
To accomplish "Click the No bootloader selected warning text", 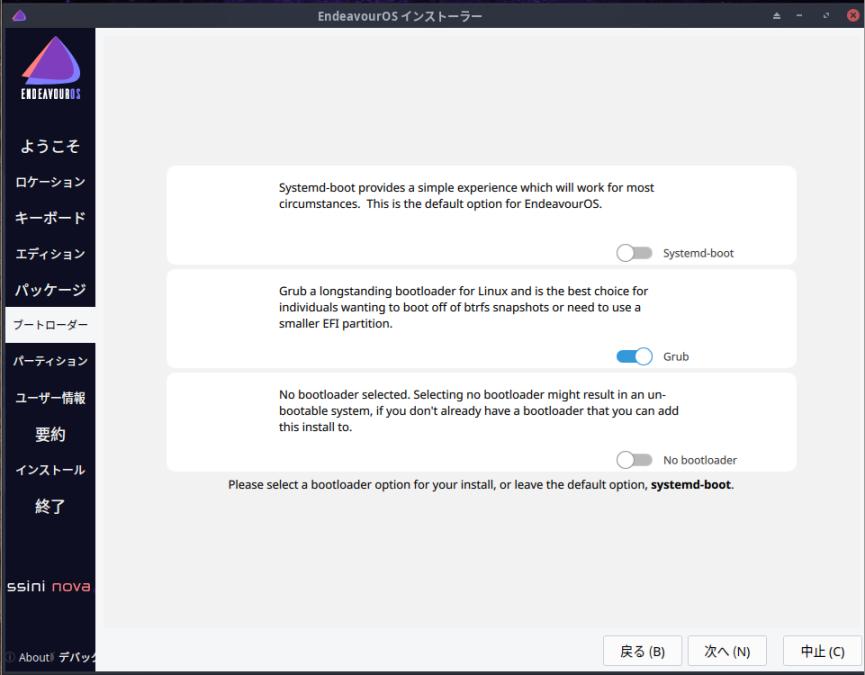I will point(478,411).
